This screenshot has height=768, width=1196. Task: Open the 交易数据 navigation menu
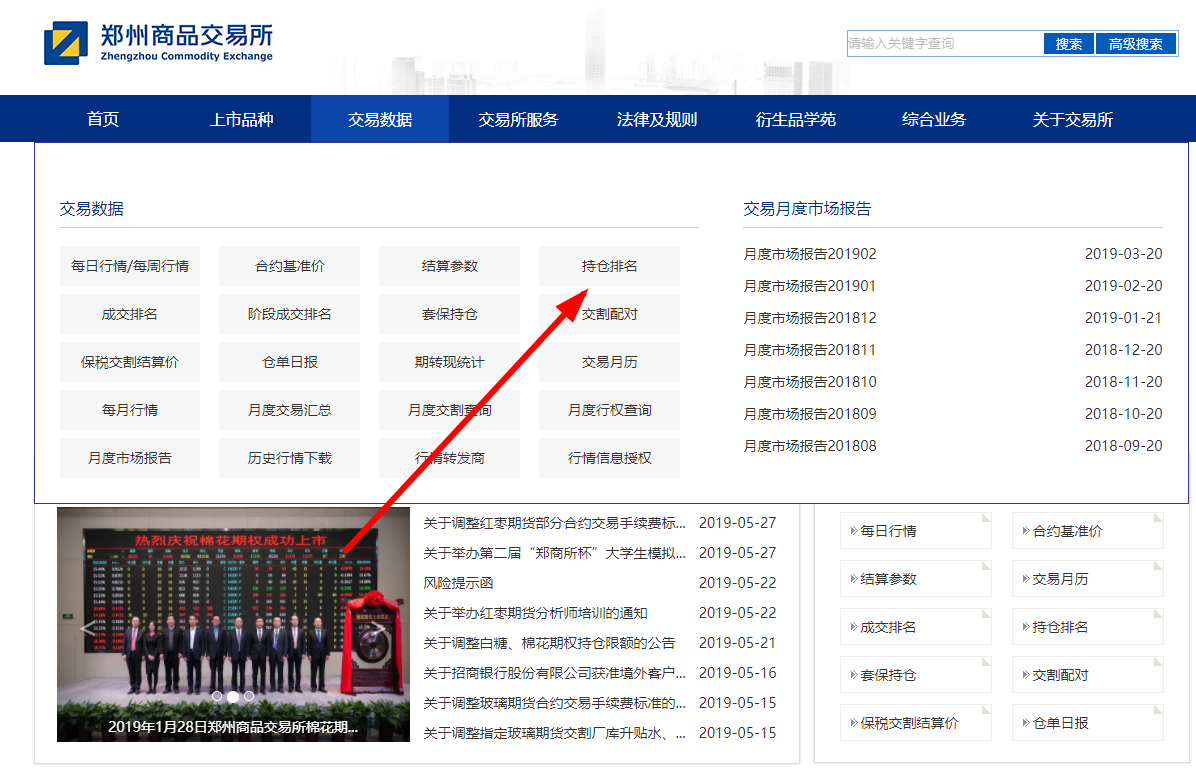(x=380, y=119)
